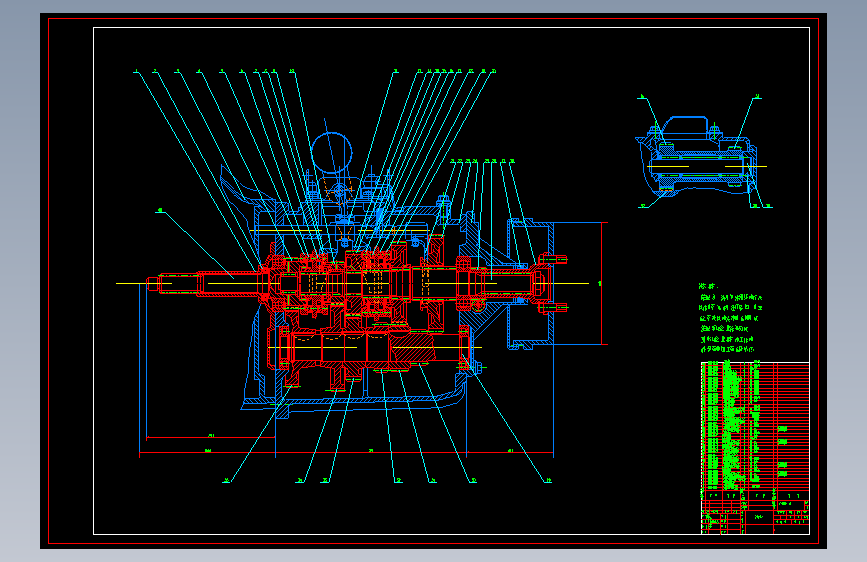Select the red overall length dimension at bottom
This screenshot has width=867, height=562.
pos(346,453)
